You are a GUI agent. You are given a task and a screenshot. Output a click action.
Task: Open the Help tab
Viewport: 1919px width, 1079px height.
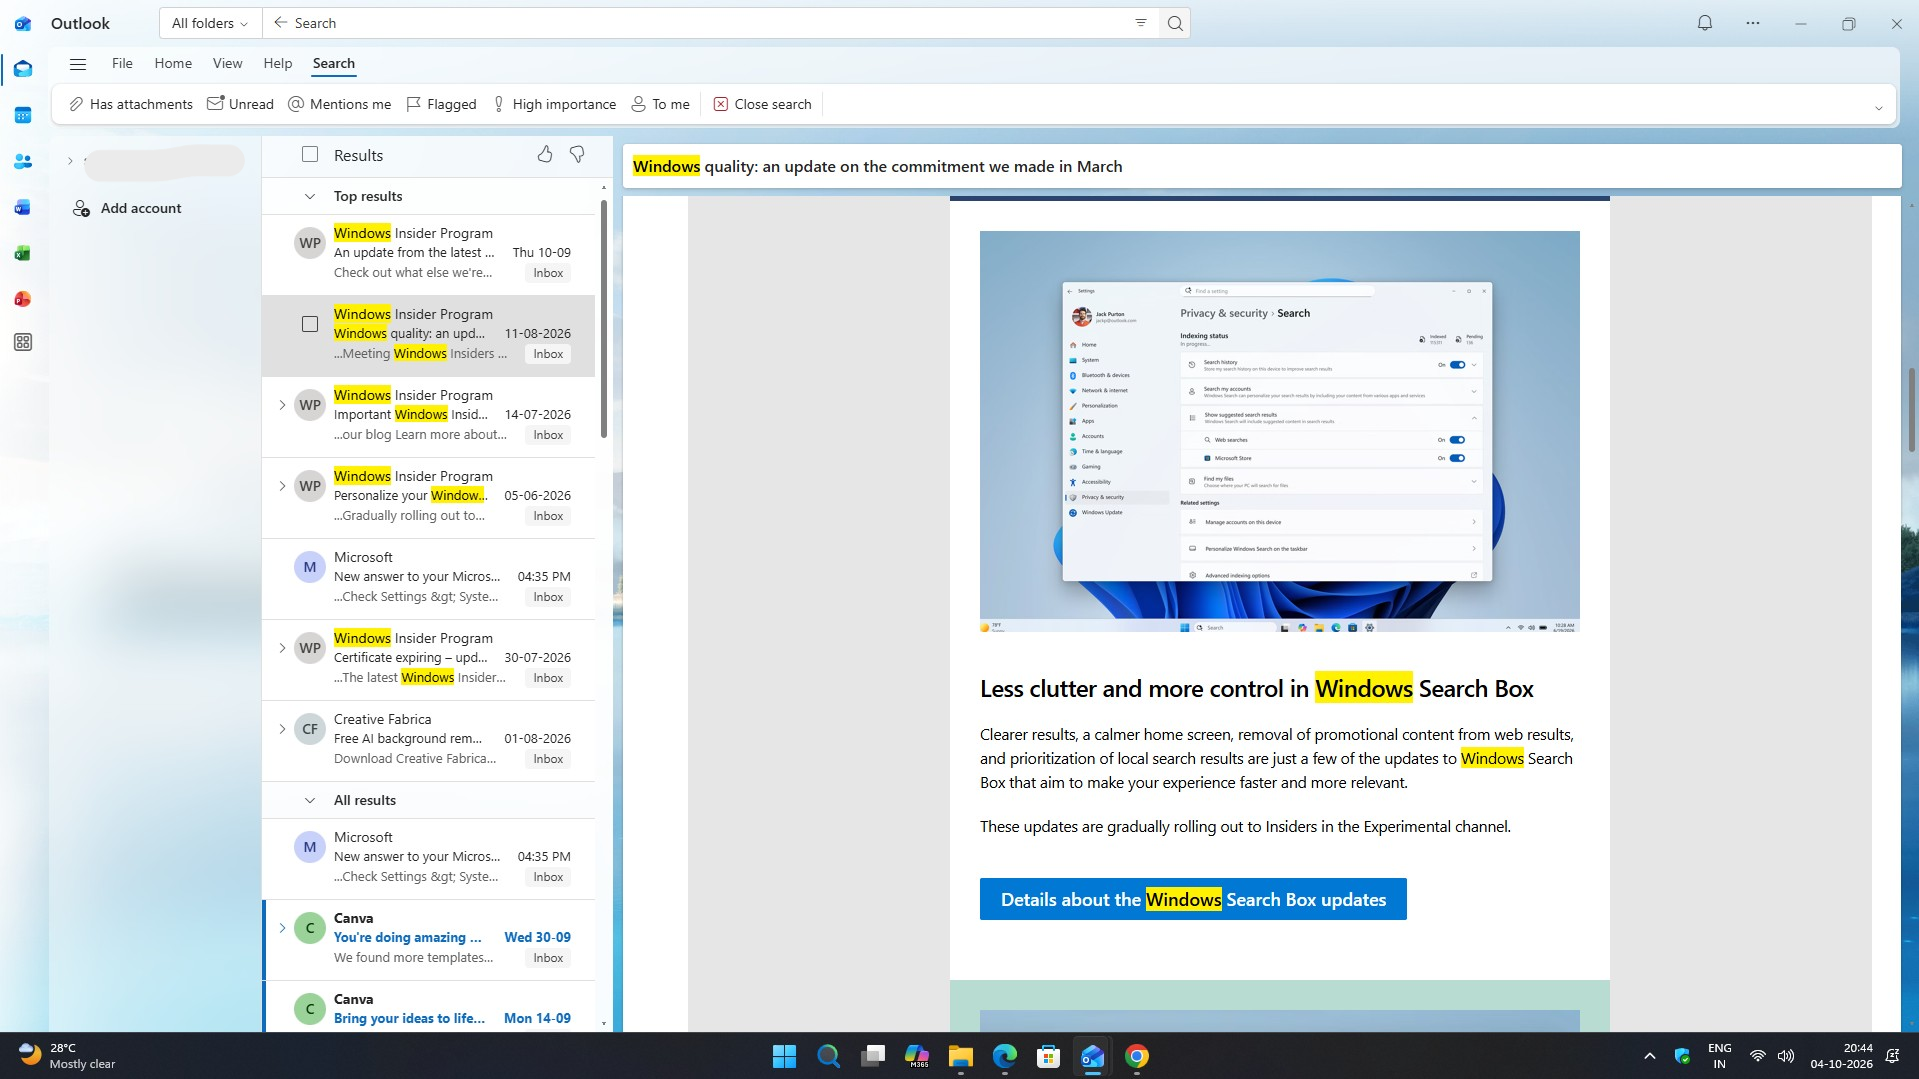tap(278, 63)
